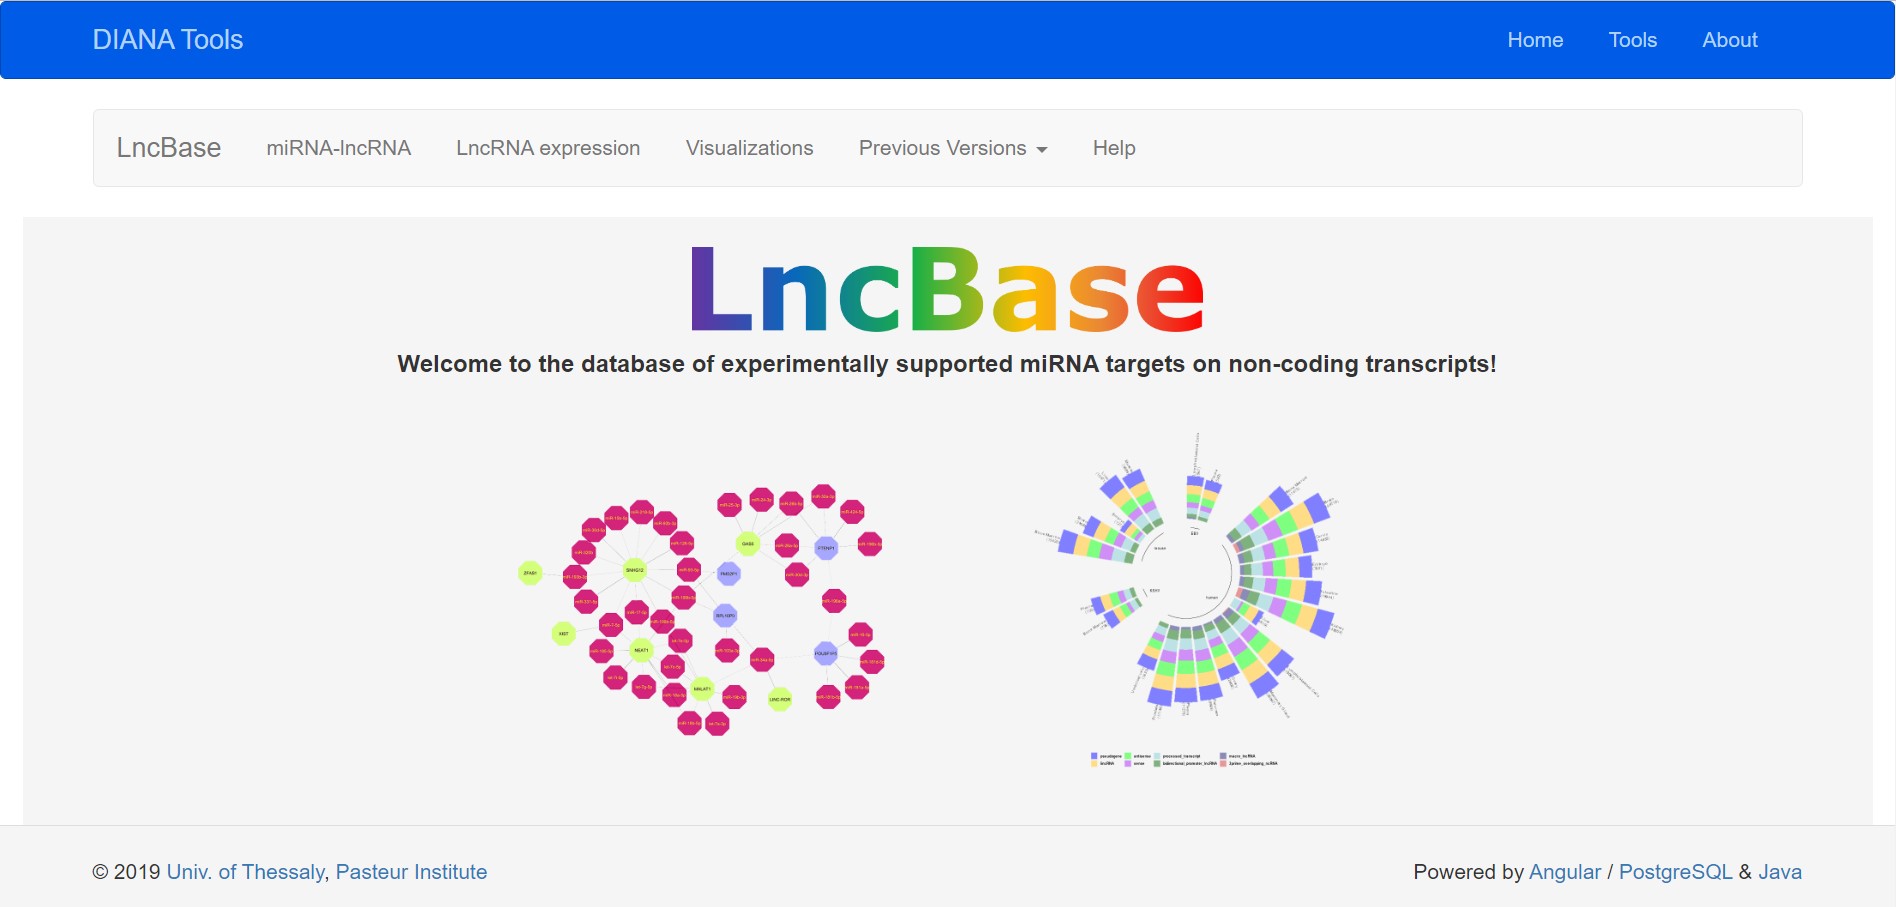Open the miRNA network graph thumbnail
Image resolution: width=1896 pixels, height=907 pixels.
(x=702, y=611)
